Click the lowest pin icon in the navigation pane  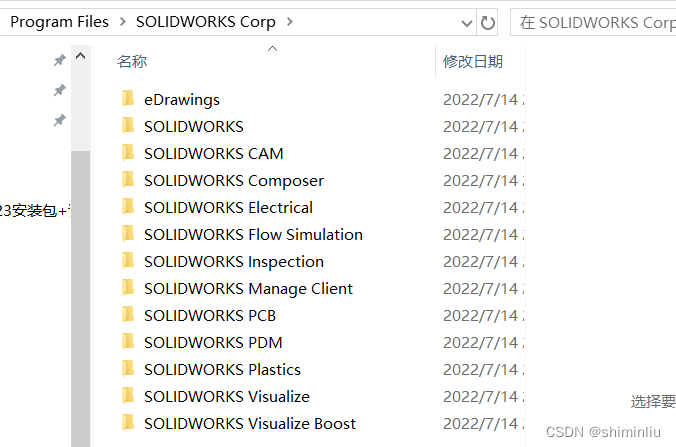point(59,120)
